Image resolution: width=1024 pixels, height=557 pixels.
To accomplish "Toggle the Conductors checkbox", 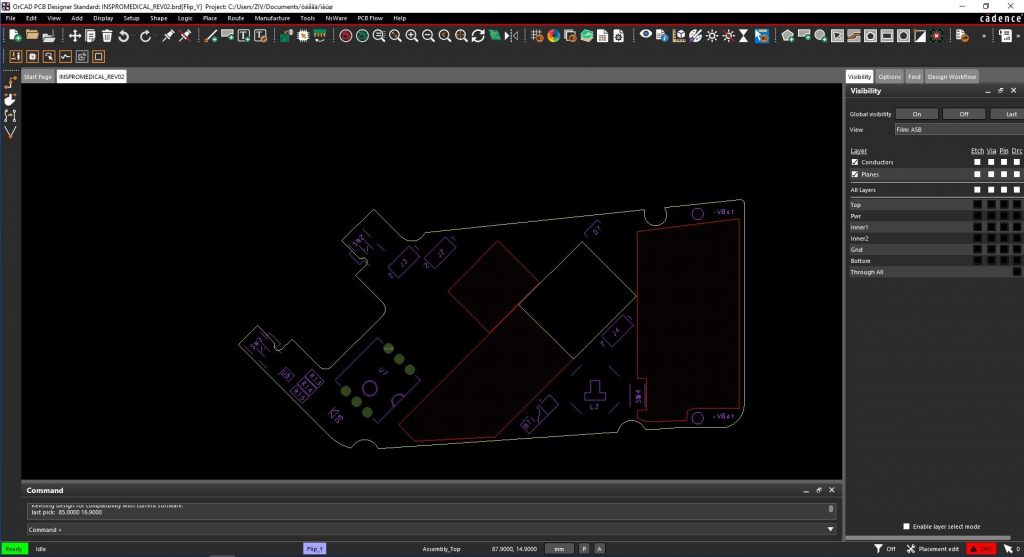I will [x=855, y=162].
